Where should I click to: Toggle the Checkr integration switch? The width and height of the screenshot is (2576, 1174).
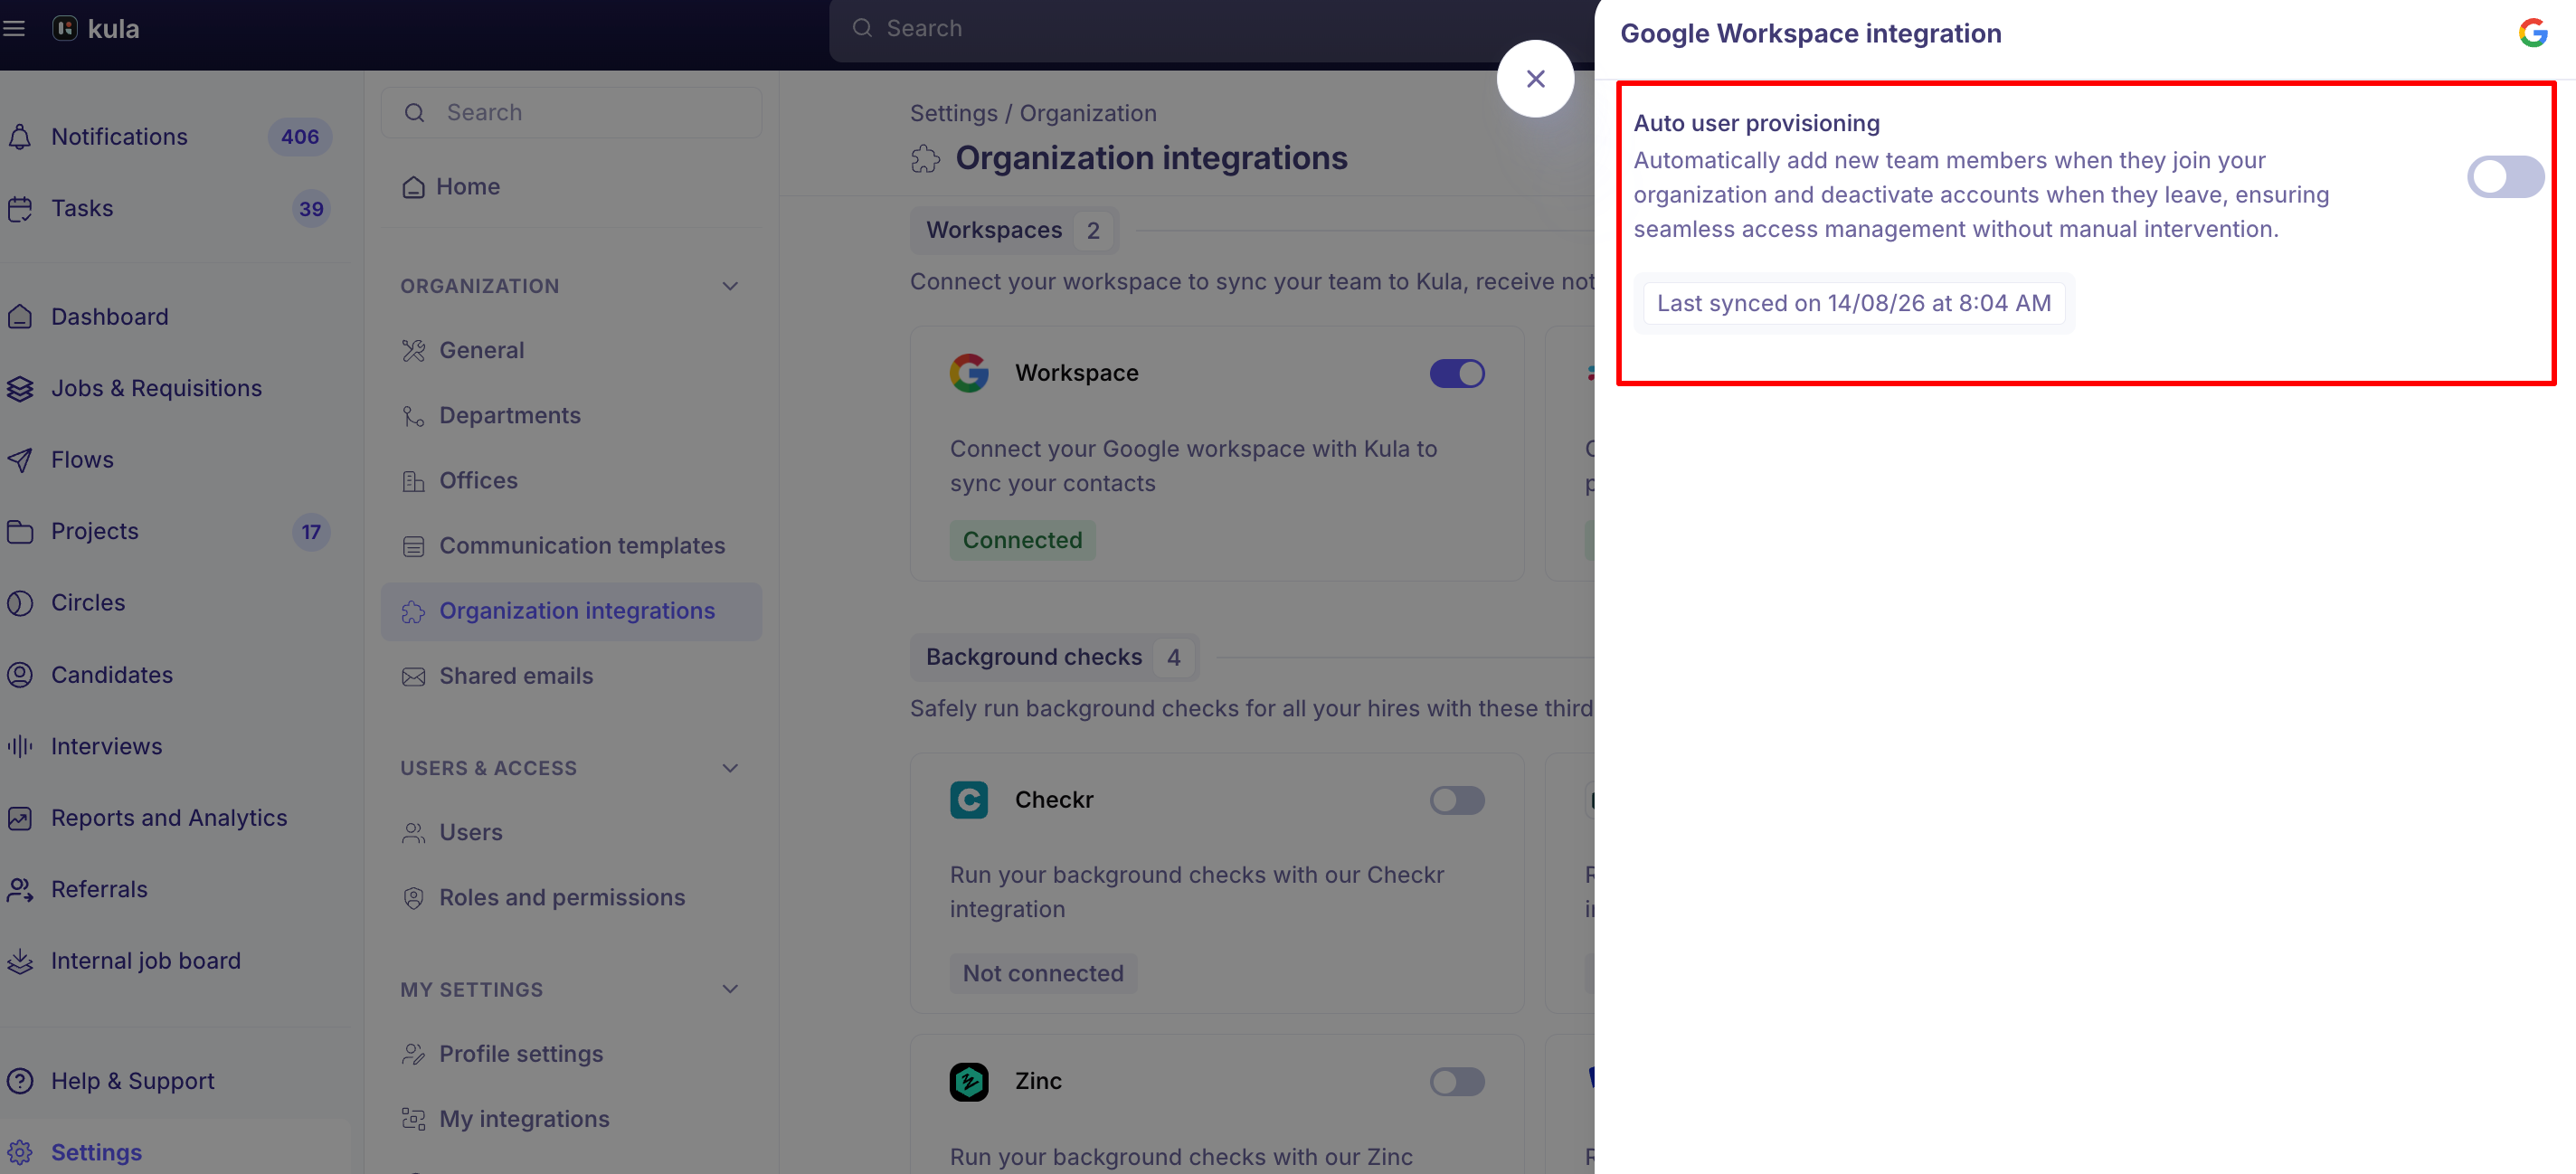point(1457,801)
